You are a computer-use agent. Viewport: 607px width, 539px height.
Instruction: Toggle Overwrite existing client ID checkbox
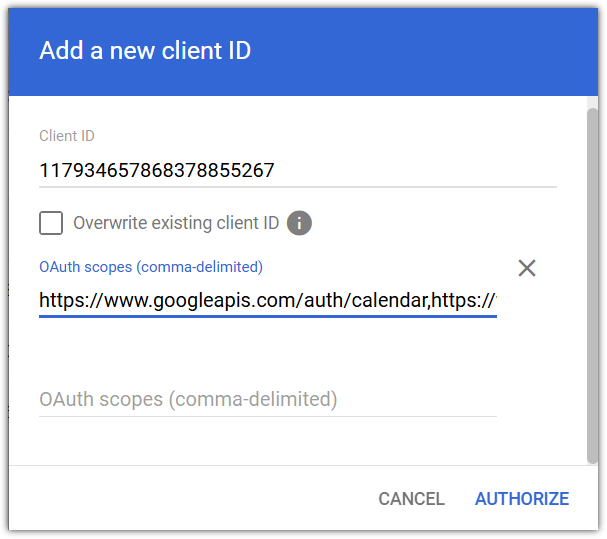point(51,223)
